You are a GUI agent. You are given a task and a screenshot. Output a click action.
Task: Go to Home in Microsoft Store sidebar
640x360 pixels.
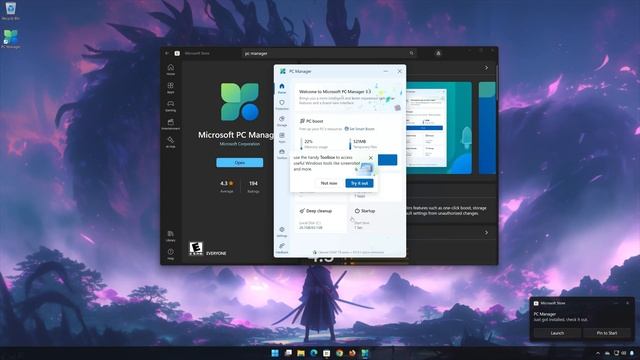(x=171, y=69)
